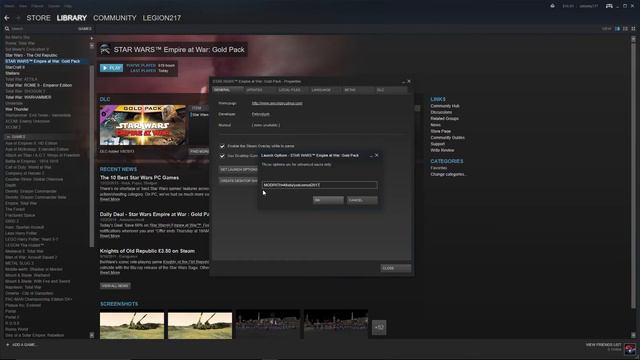Click the library list vertical scrollbar
This screenshot has width=640, height=360.
[91, 155]
